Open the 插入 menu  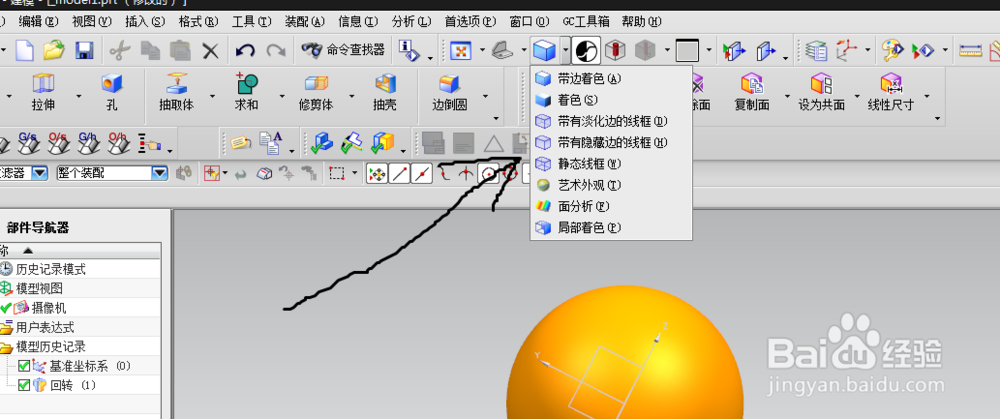(x=145, y=22)
